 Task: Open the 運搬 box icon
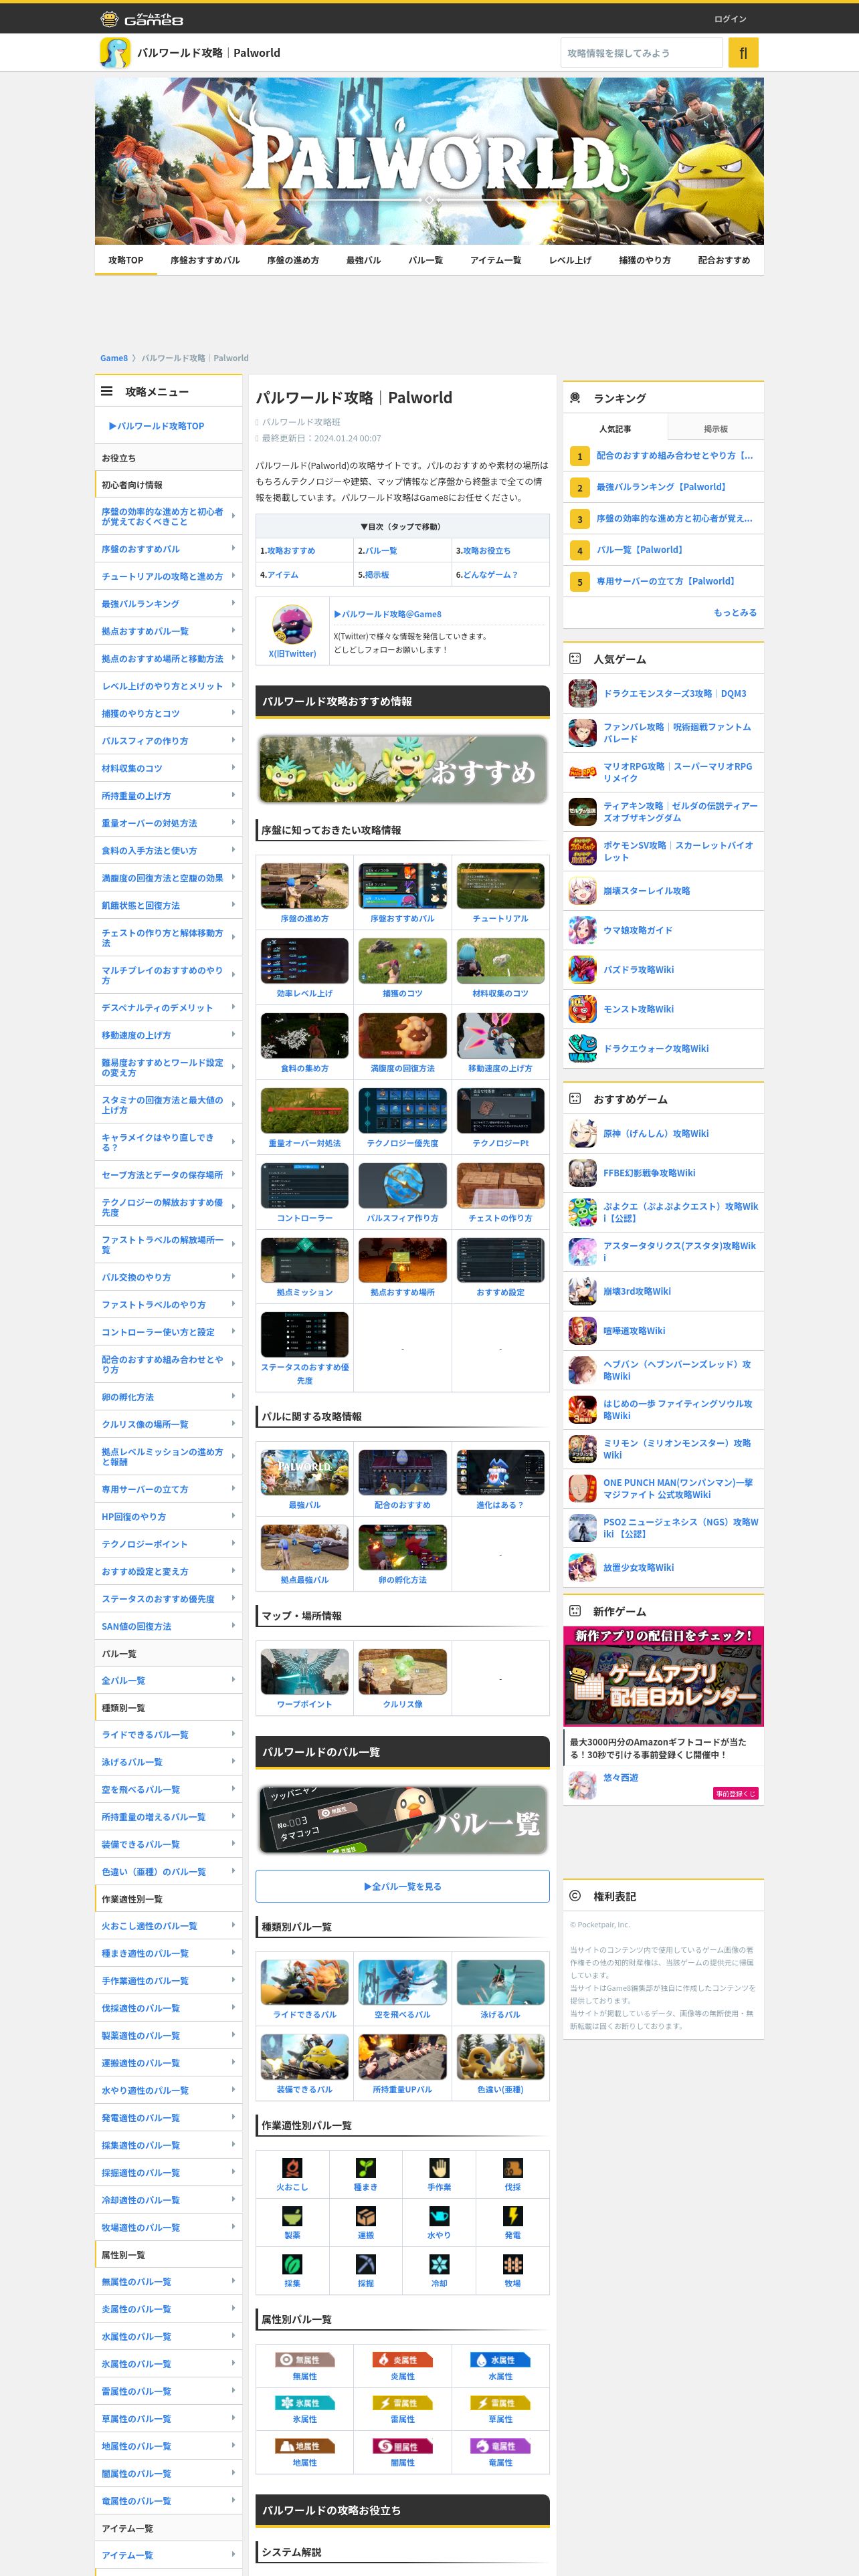(366, 2216)
